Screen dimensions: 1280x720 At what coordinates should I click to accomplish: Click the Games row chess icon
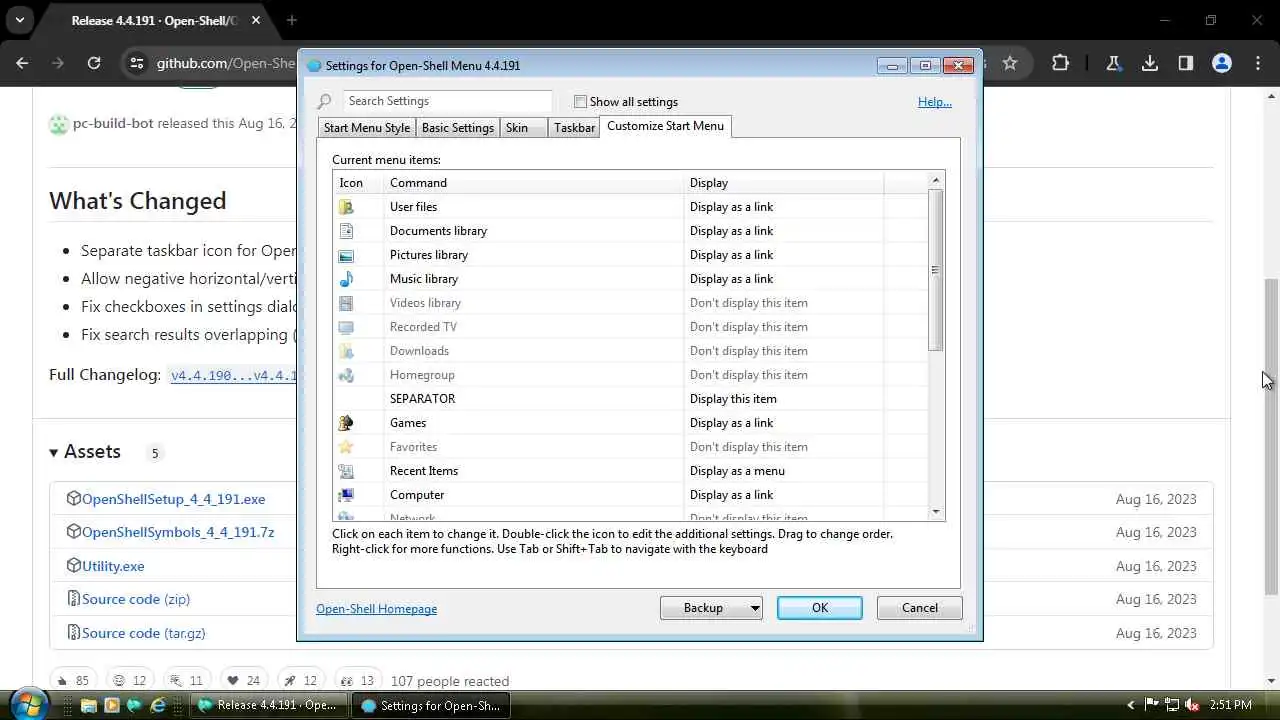tap(346, 423)
